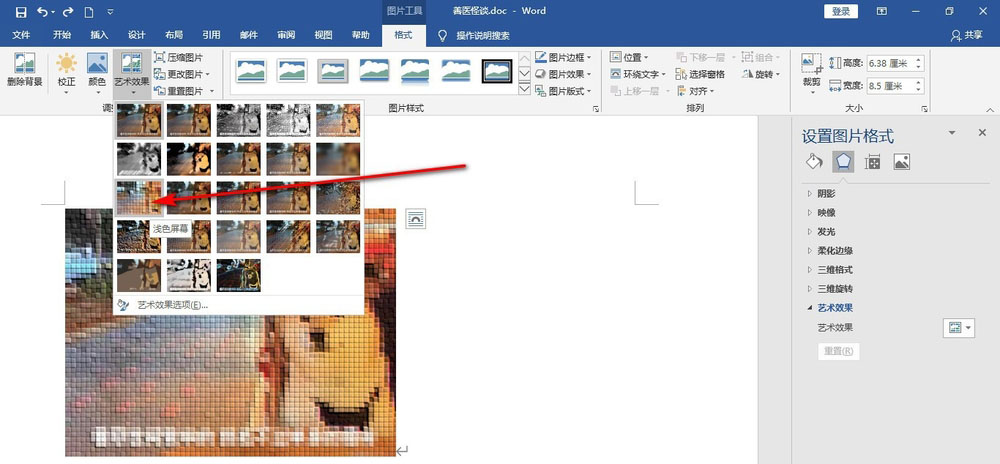The height and width of the screenshot is (464, 1000).
Task: Click the 艺术效果 ribbon button
Action: (x=132, y=72)
